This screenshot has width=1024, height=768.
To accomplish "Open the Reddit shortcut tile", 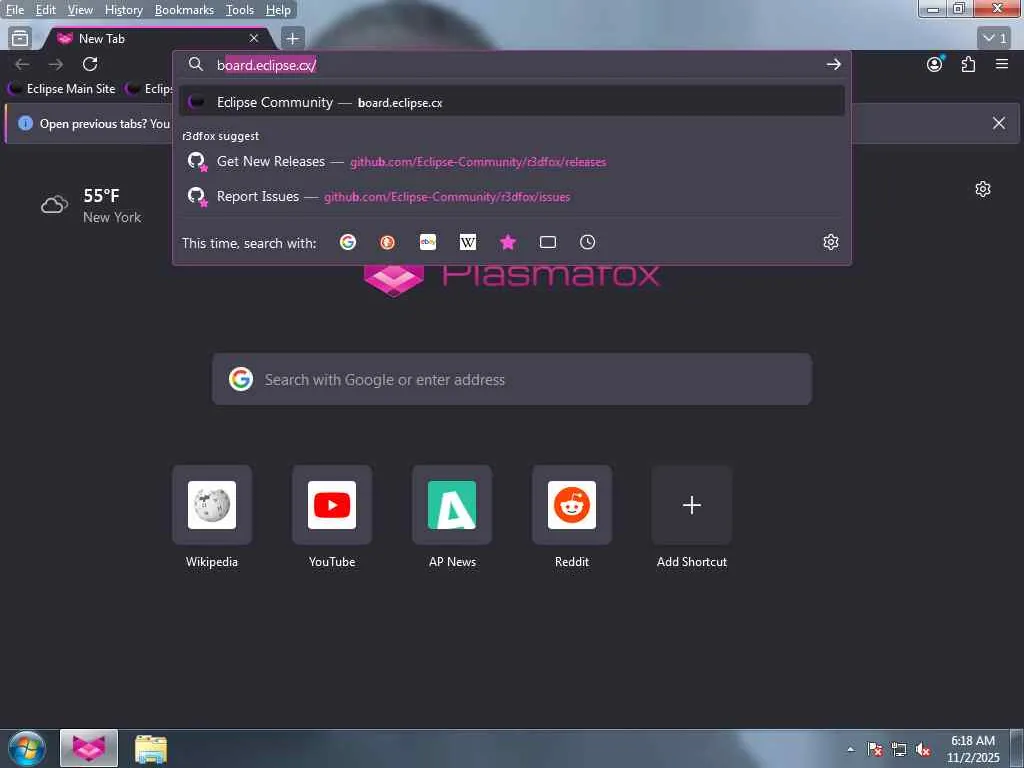I will point(572,505).
